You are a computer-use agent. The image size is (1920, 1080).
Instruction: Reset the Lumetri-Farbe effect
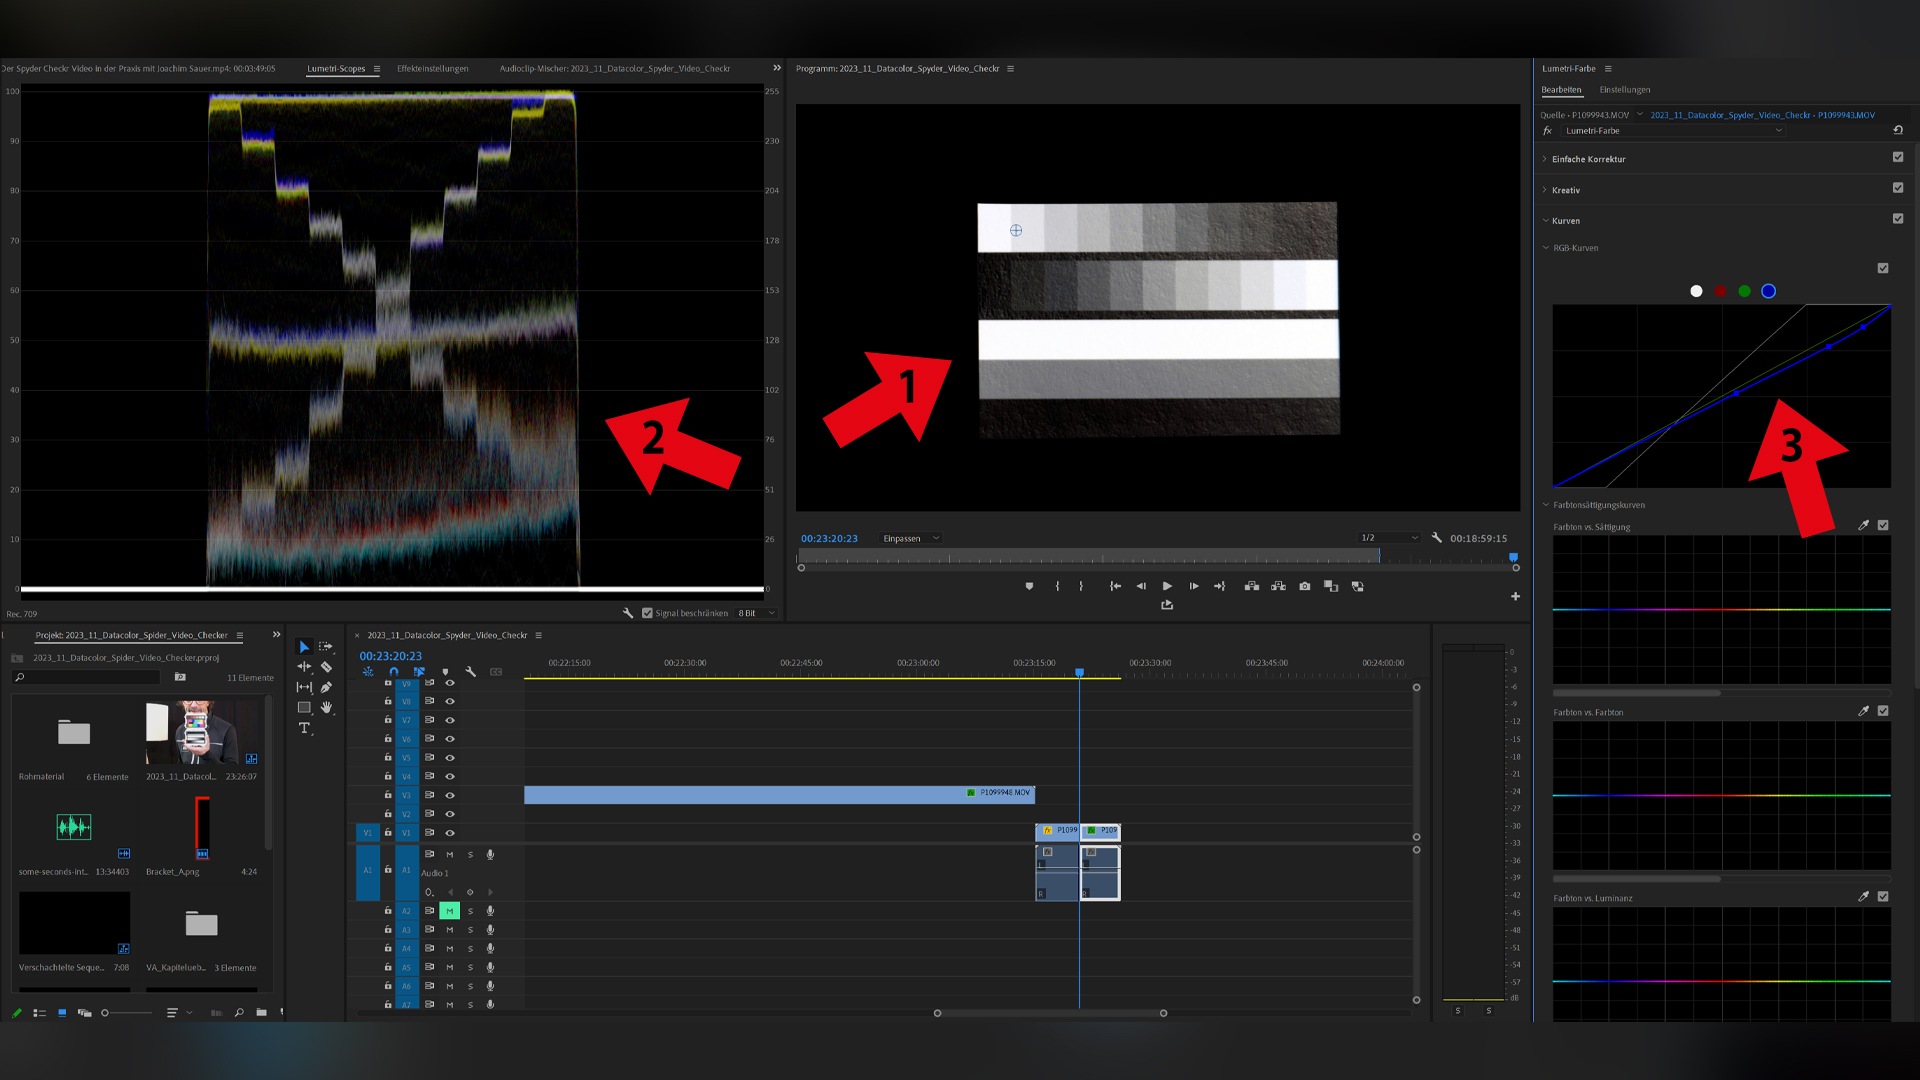click(x=1898, y=130)
